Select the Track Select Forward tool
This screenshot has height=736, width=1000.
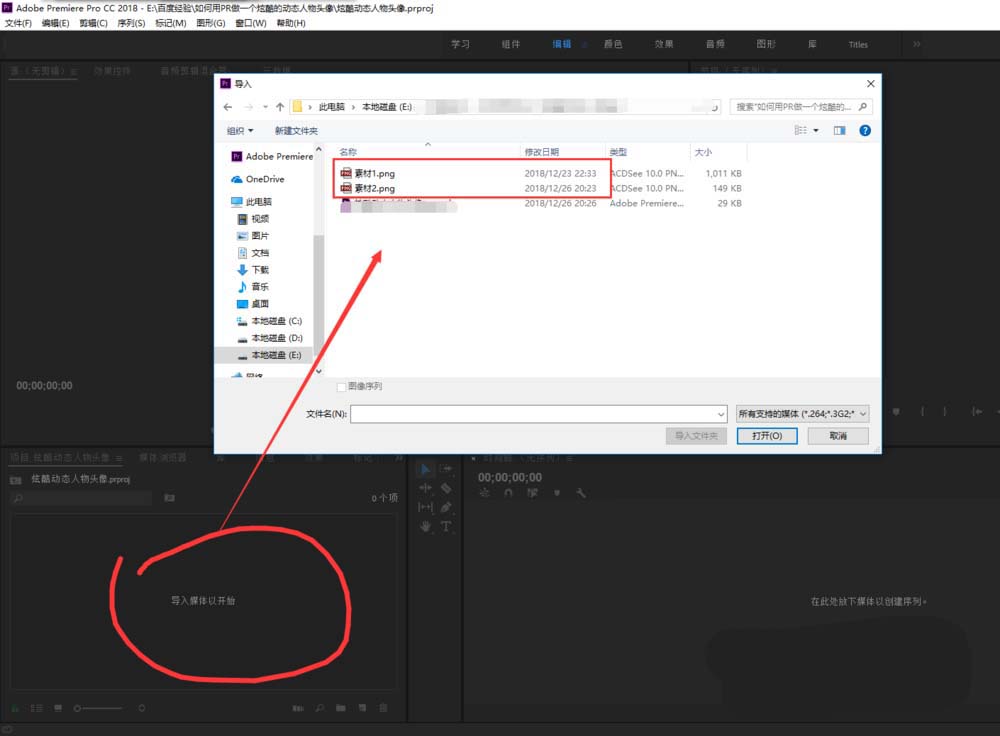click(447, 468)
